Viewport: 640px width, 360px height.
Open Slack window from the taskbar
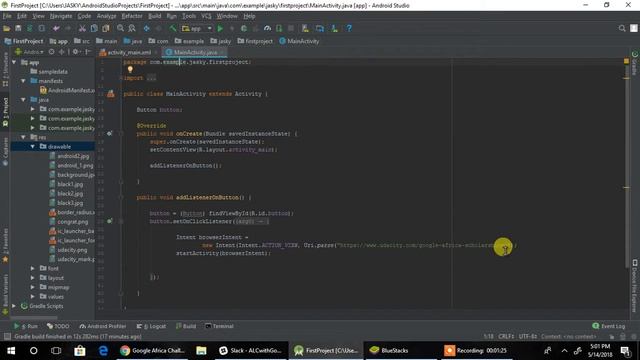coord(250,351)
